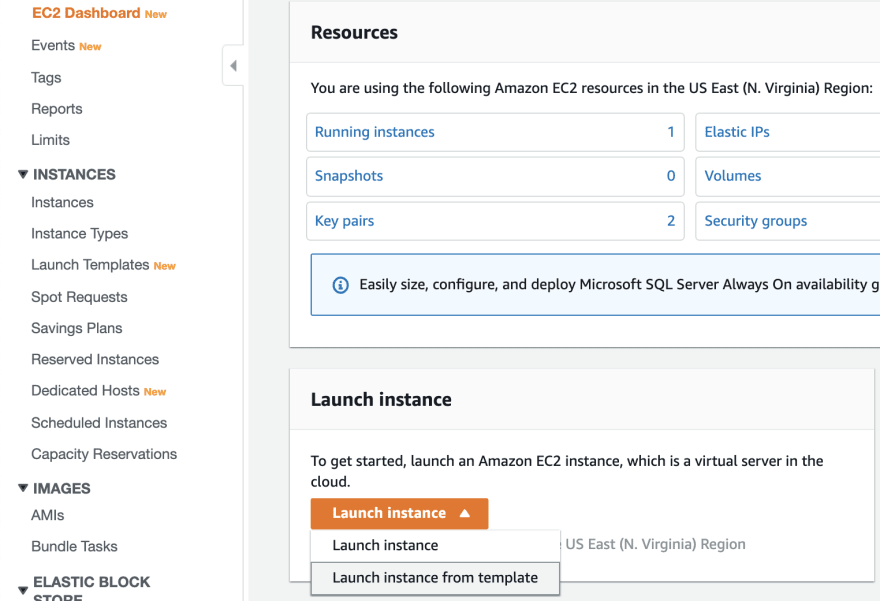This screenshot has width=880, height=601.
Task: Click the US East (N. Virginia) Region note
Action: coord(656,544)
